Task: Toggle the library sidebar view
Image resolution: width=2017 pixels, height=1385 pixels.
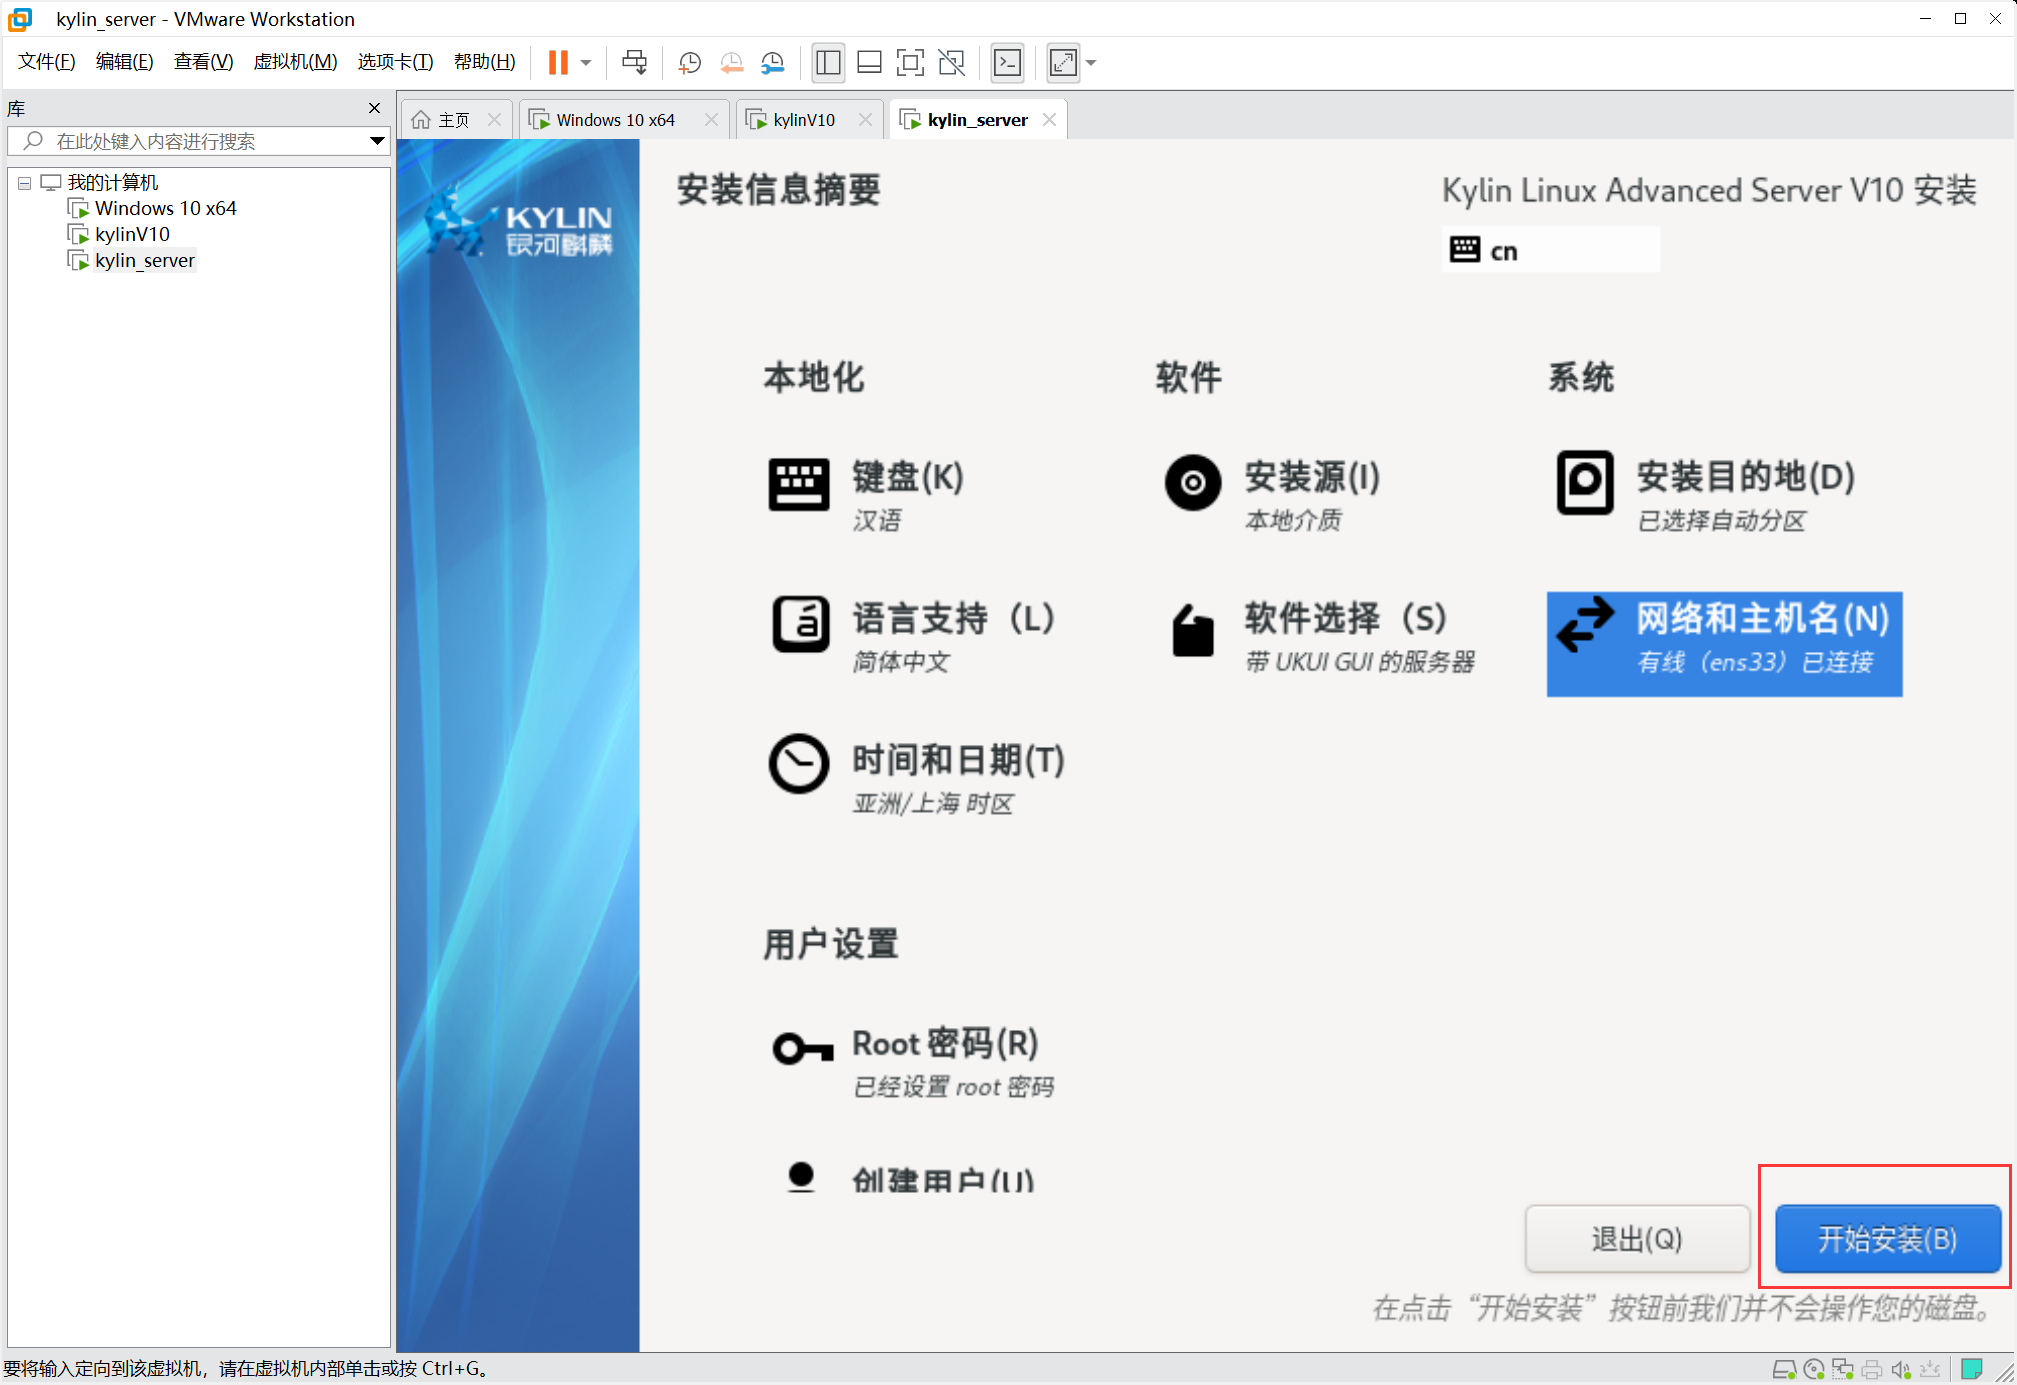Action: point(828,63)
